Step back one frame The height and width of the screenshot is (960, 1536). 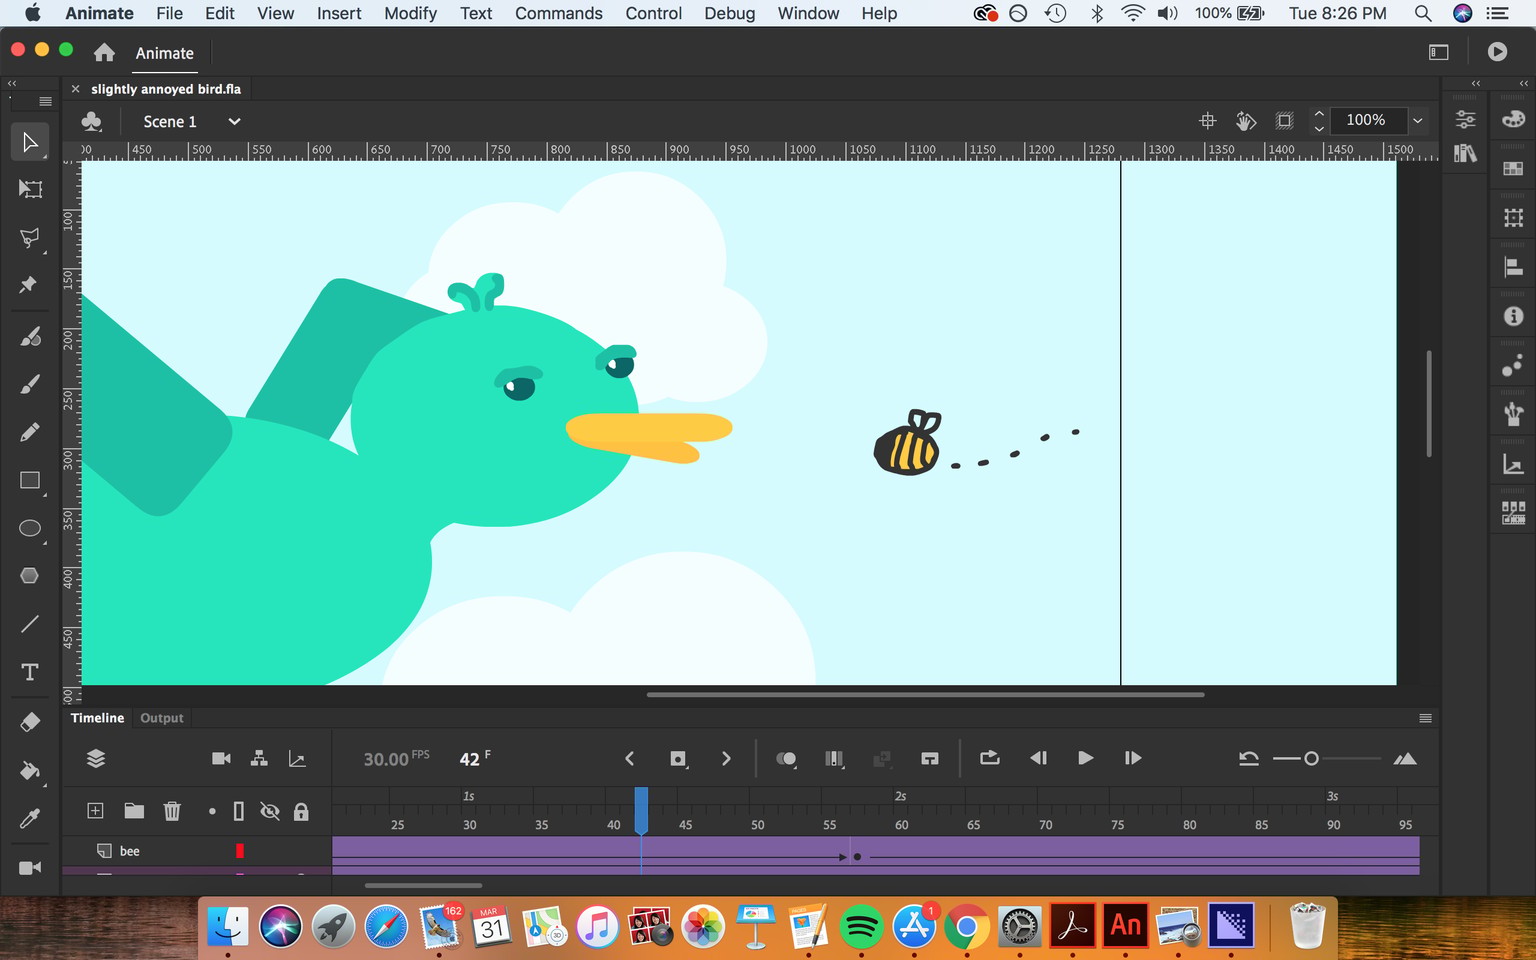point(1039,758)
